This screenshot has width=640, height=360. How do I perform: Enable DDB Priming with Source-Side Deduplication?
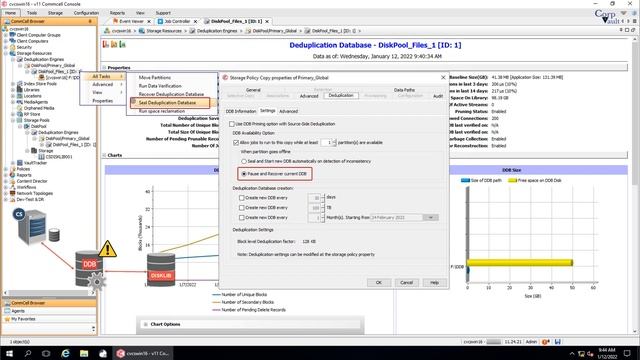click(x=232, y=124)
